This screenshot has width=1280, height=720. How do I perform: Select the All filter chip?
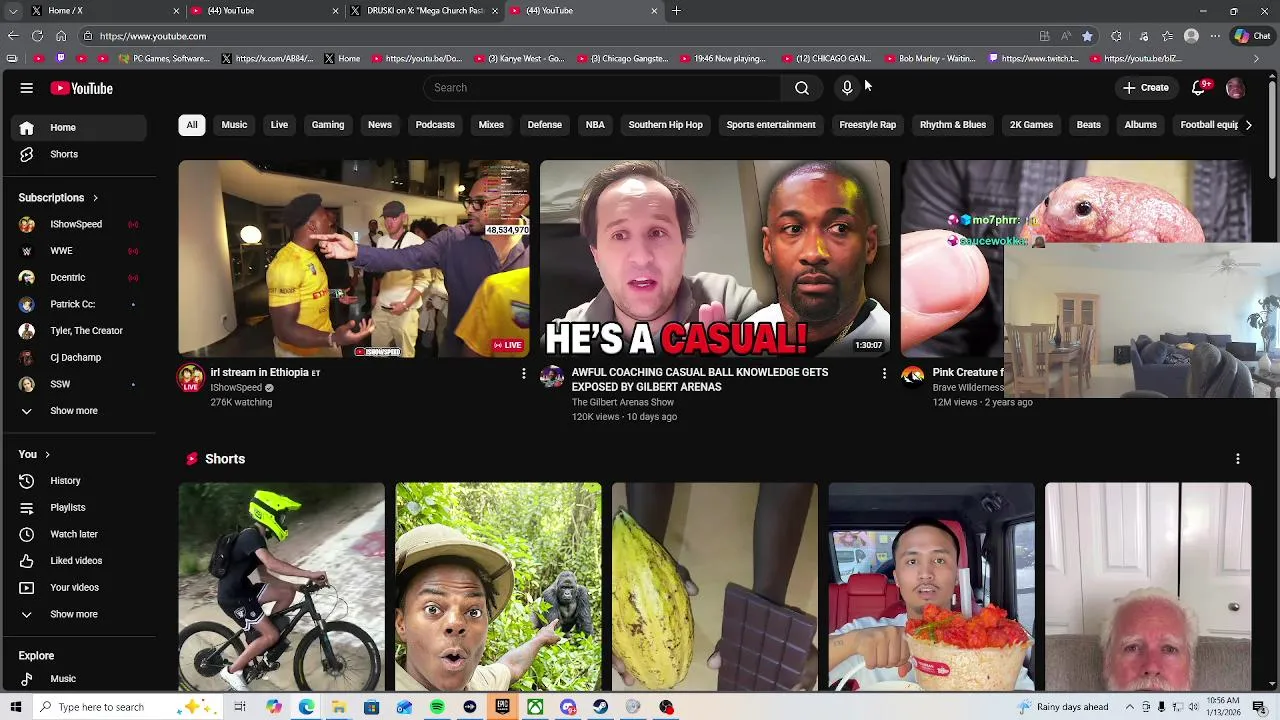[192, 125]
